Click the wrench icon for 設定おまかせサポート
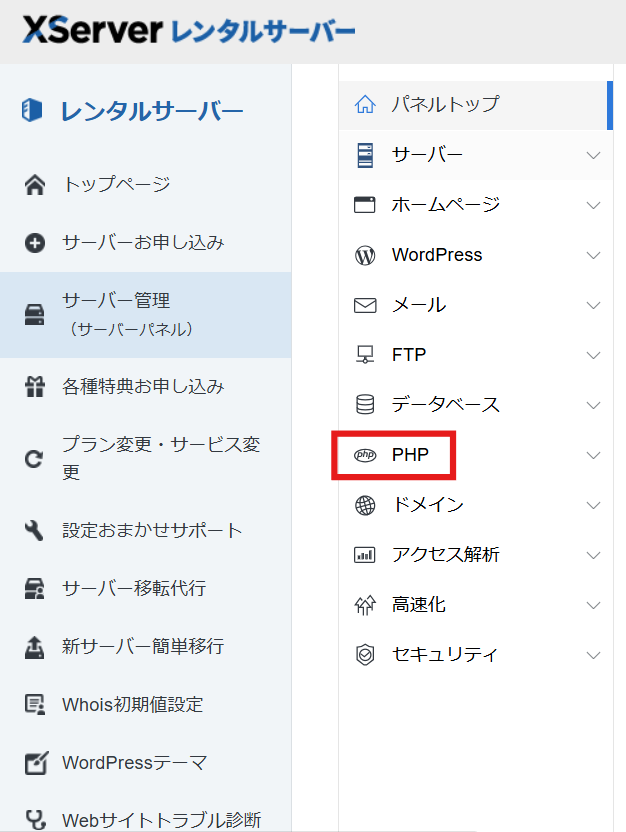626x832 pixels. coord(34,531)
